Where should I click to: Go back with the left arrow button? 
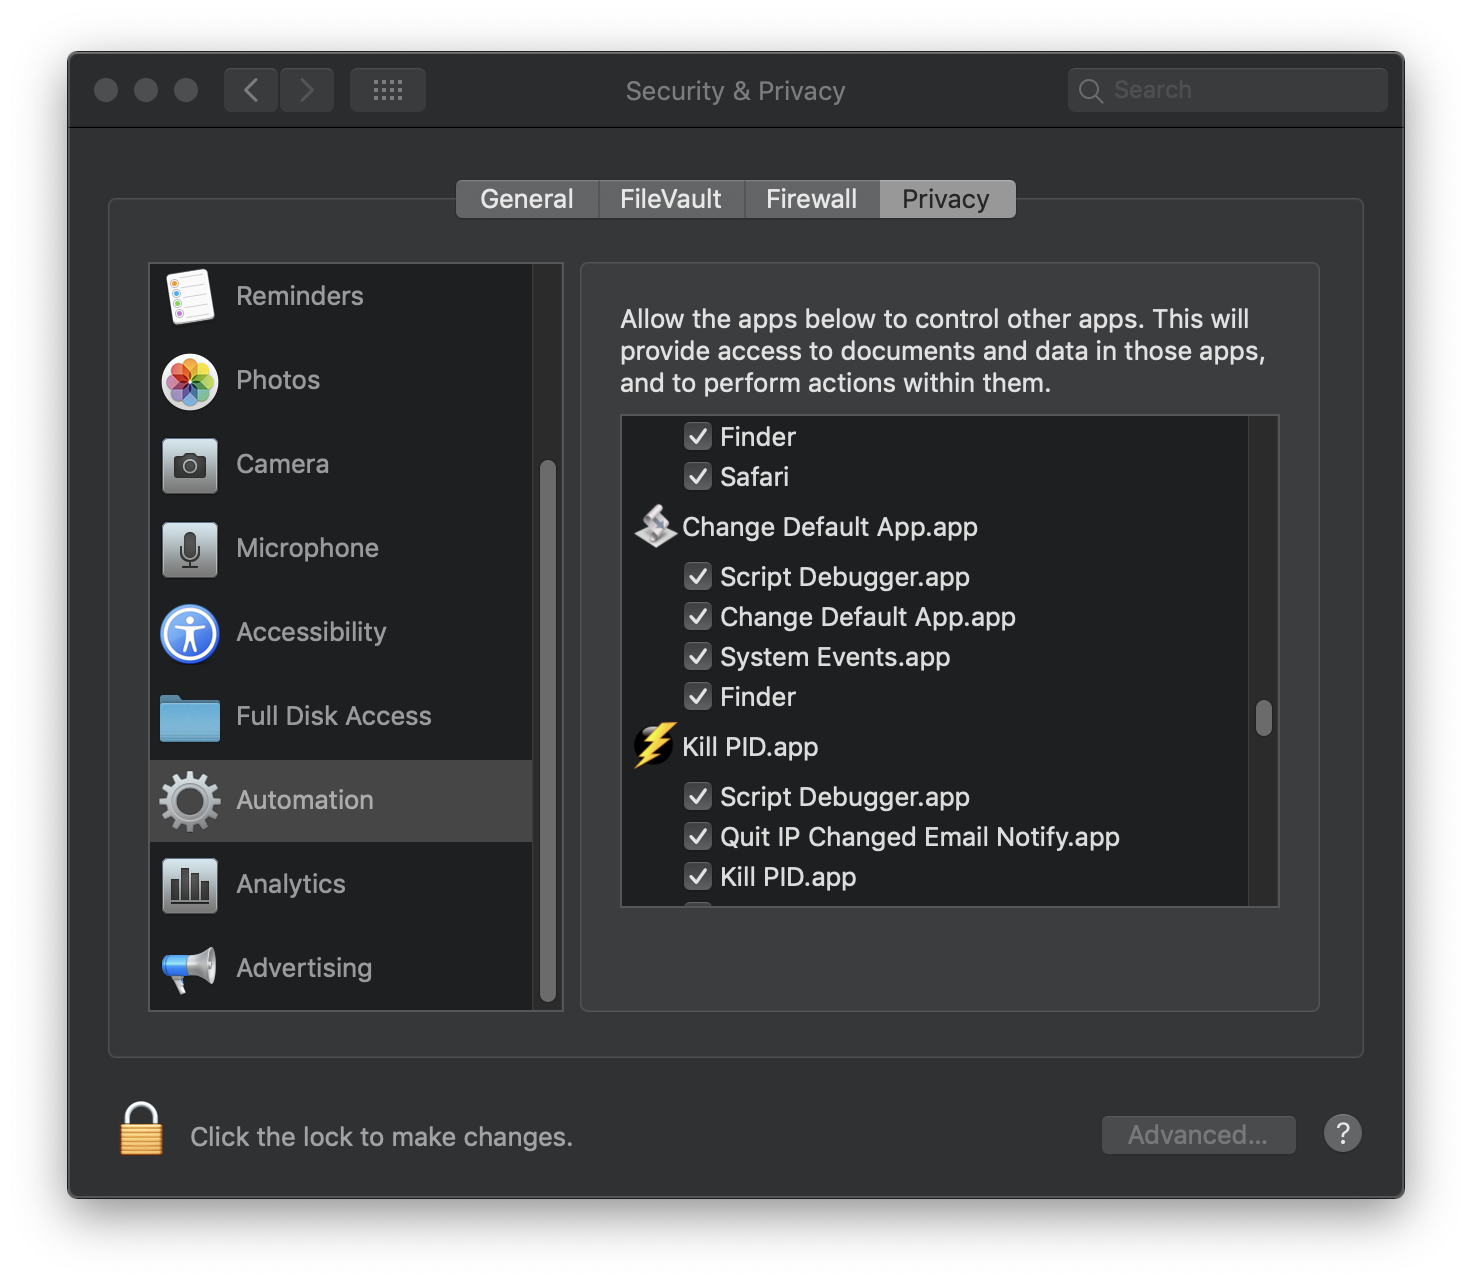tap(251, 90)
